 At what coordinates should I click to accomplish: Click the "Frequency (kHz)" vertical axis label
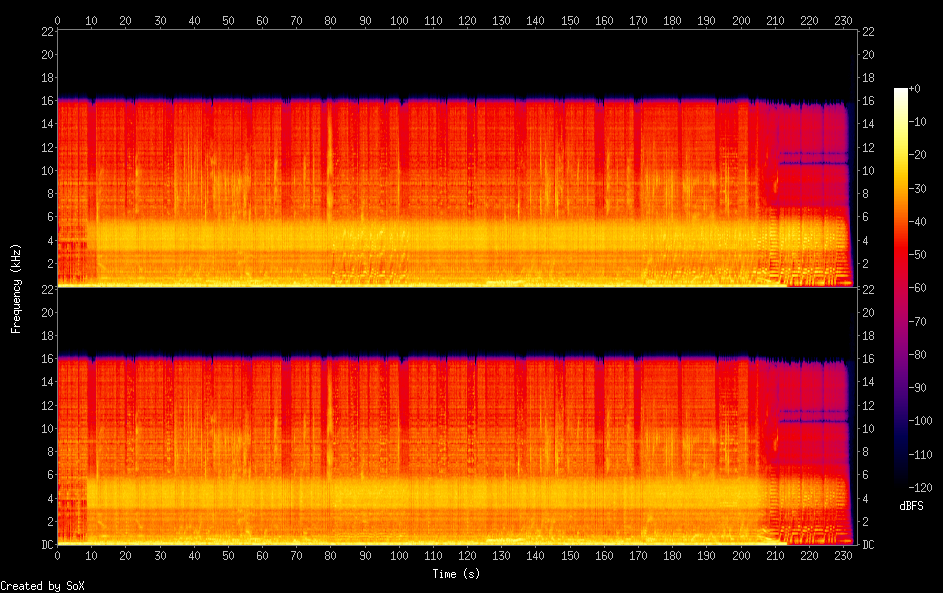(x=16, y=288)
